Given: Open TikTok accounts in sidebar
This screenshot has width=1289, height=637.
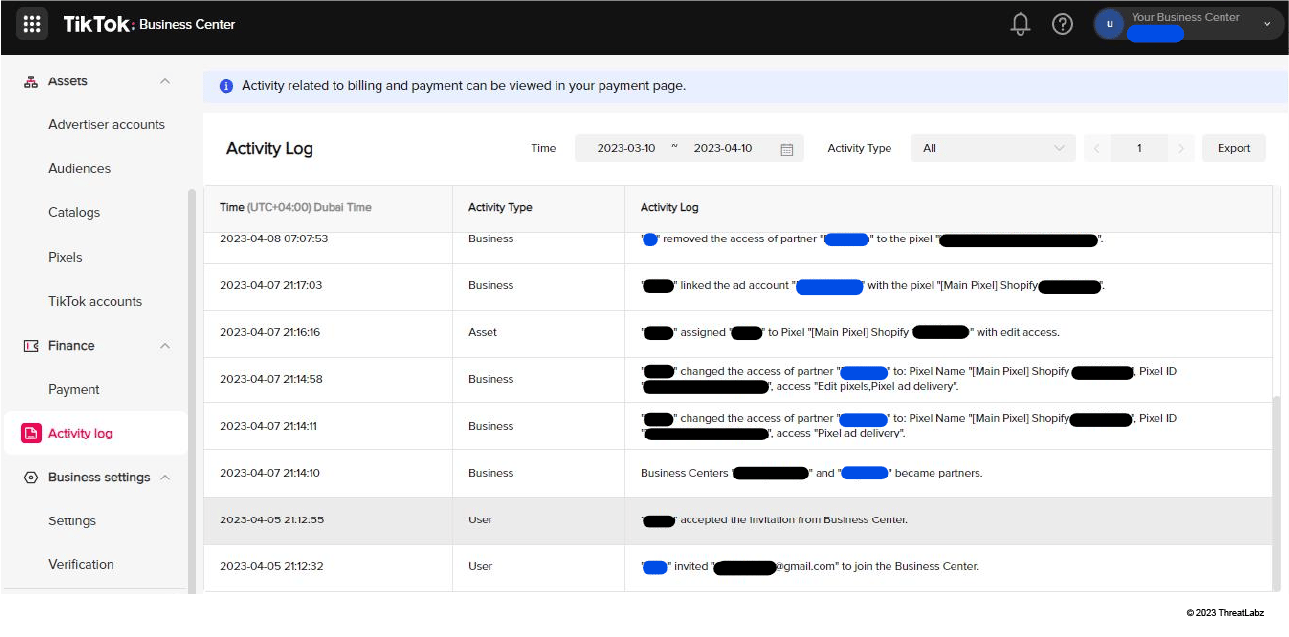Looking at the screenshot, I should click(95, 302).
